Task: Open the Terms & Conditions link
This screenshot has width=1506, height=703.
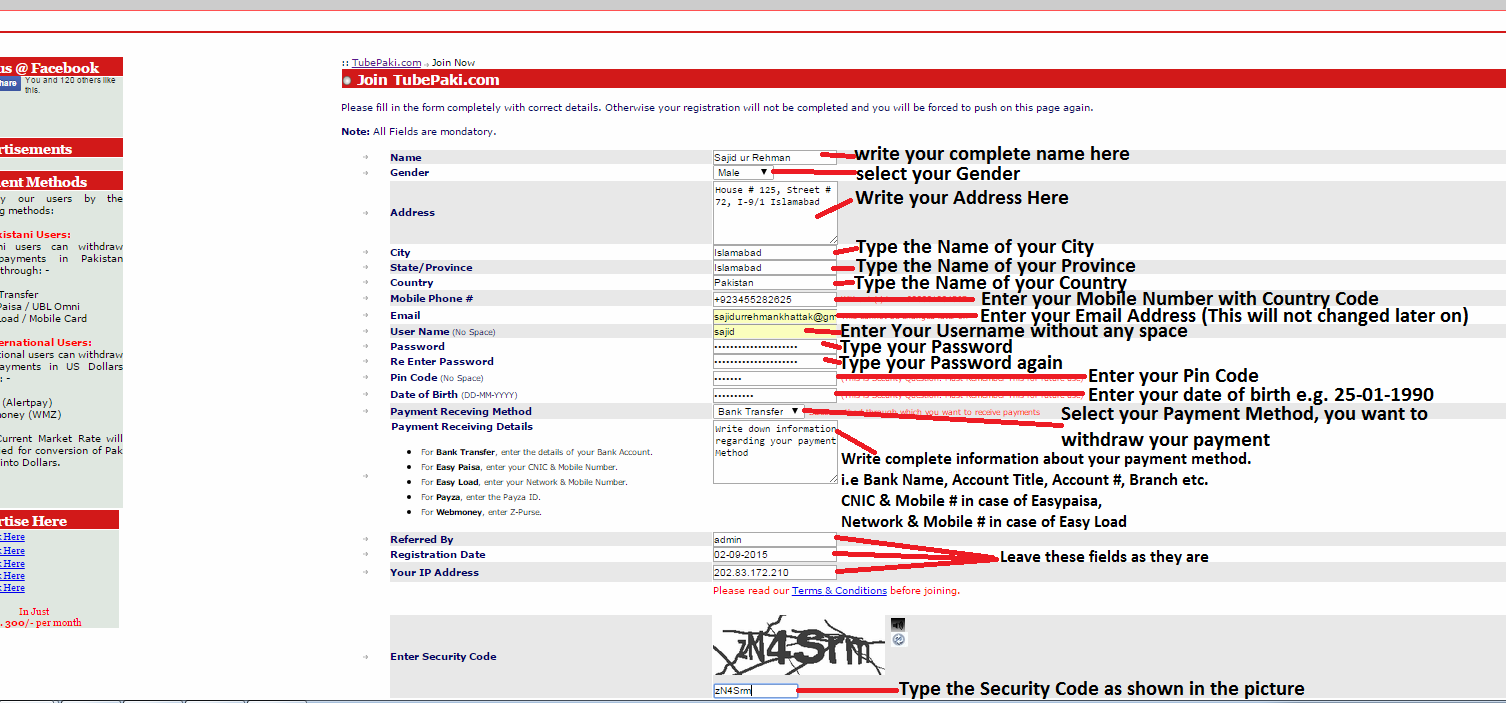Action: coord(839,591)
